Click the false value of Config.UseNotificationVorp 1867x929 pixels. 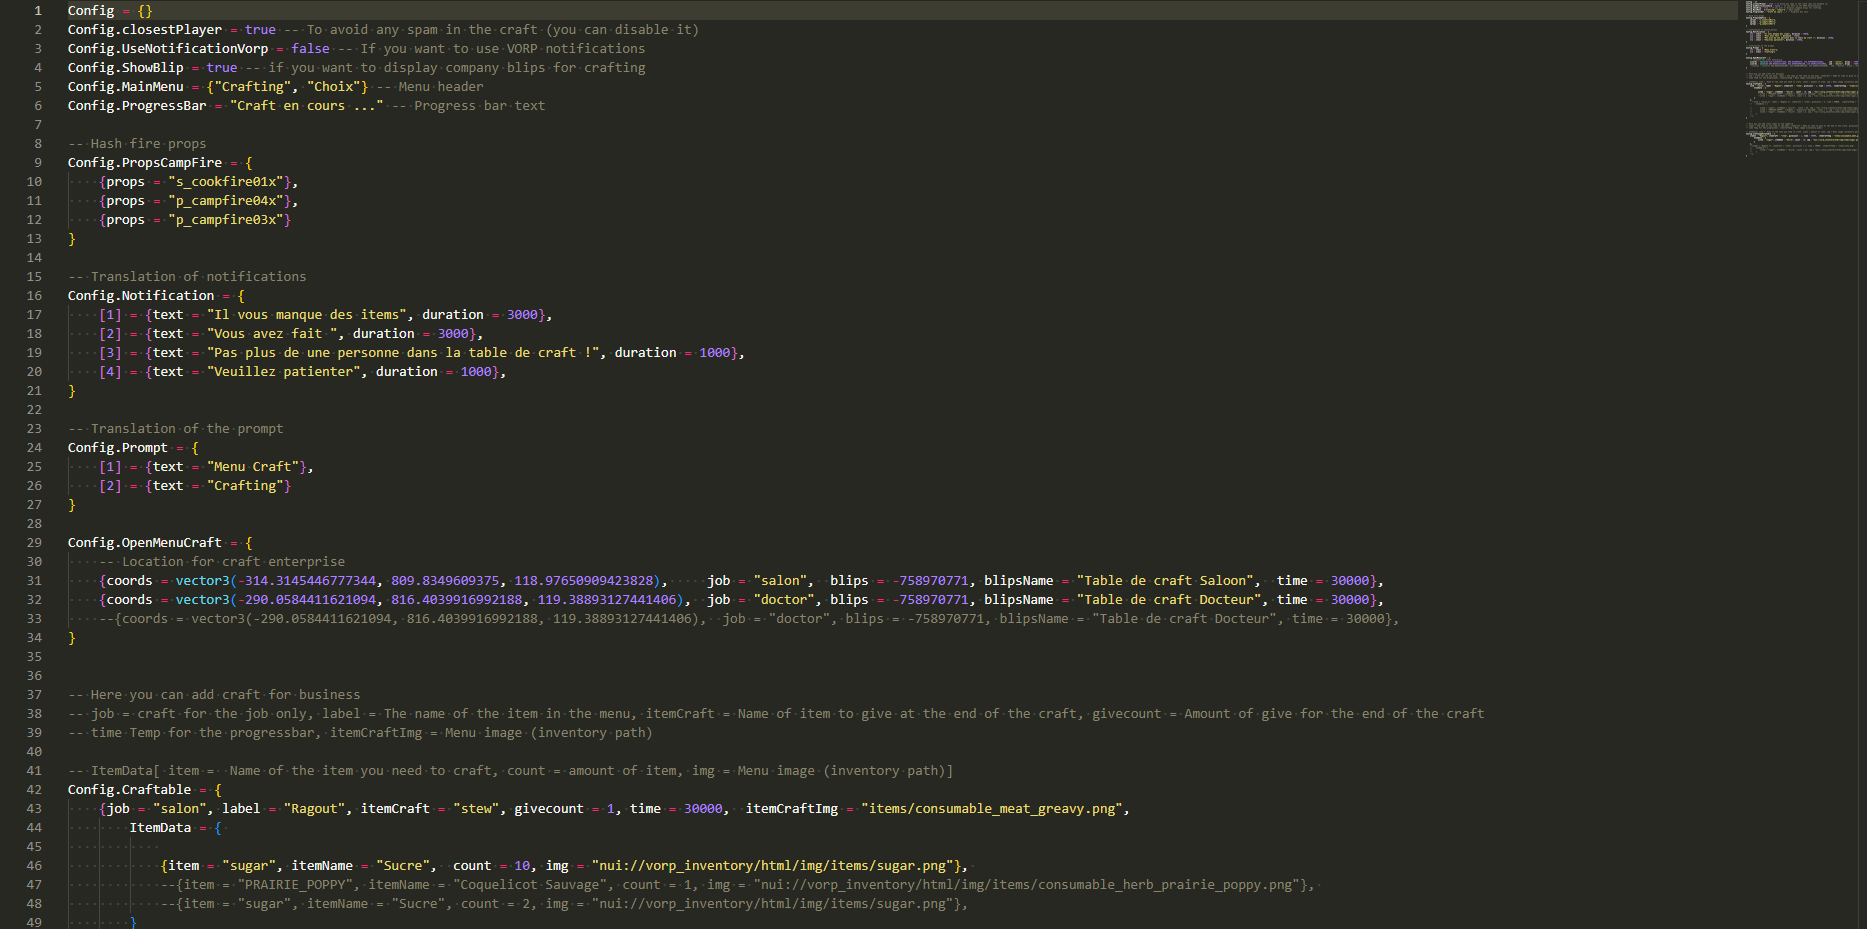tap(310, 49)
